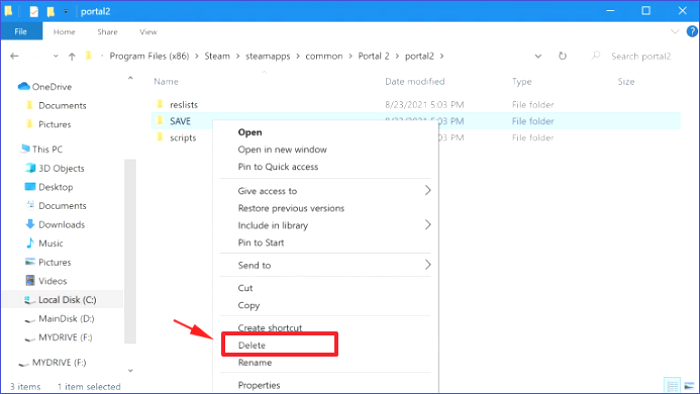Click Portal 2 breadcrumb segment

pos(374,56)
